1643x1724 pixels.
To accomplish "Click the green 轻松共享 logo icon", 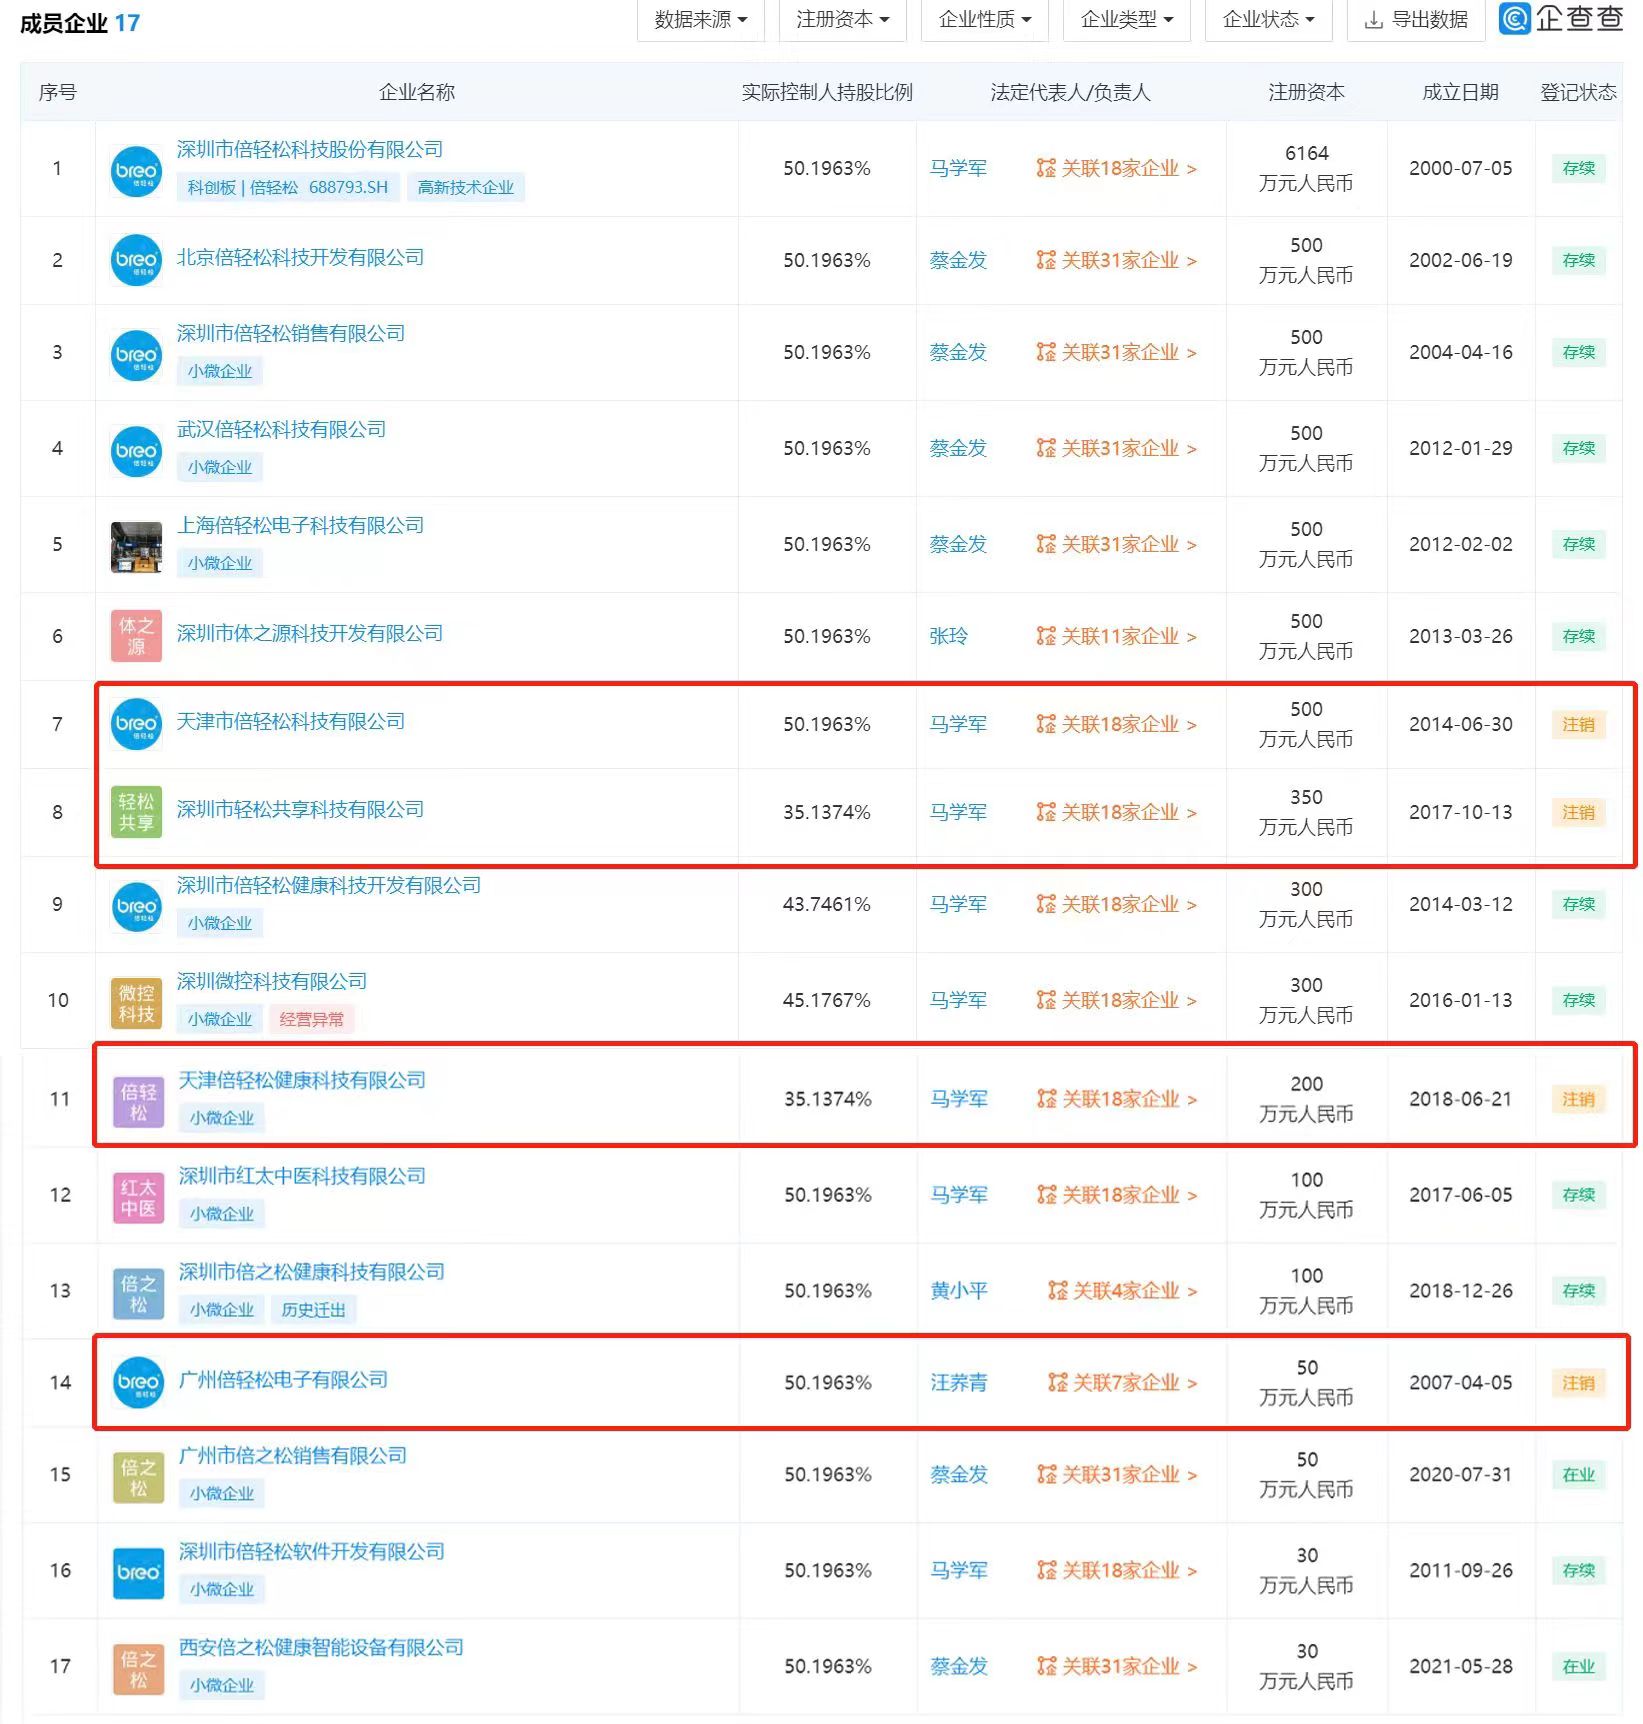I will click(x=136, y=812).
